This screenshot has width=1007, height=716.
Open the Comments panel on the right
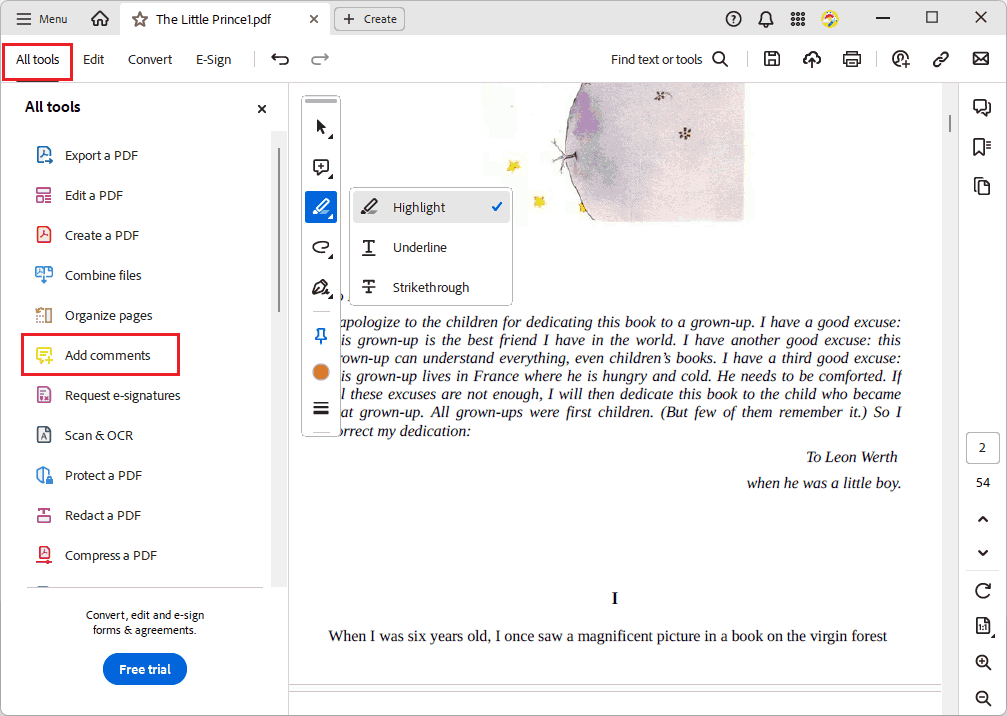(983, 106)
